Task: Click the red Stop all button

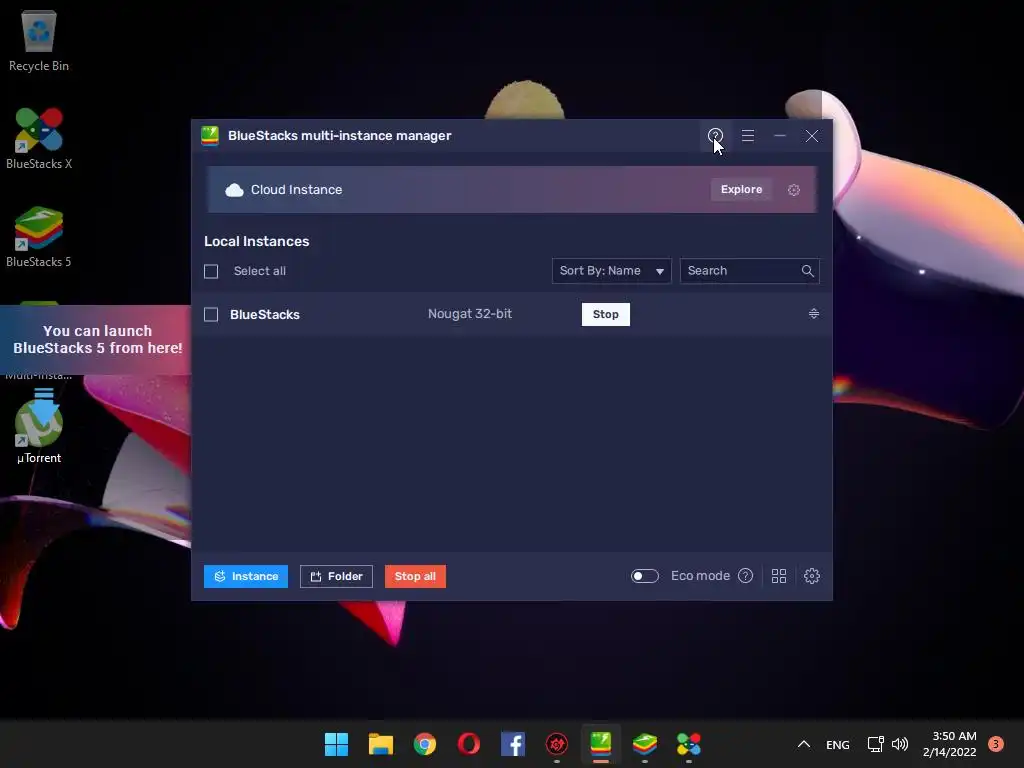Action: [x=415, y=576]
